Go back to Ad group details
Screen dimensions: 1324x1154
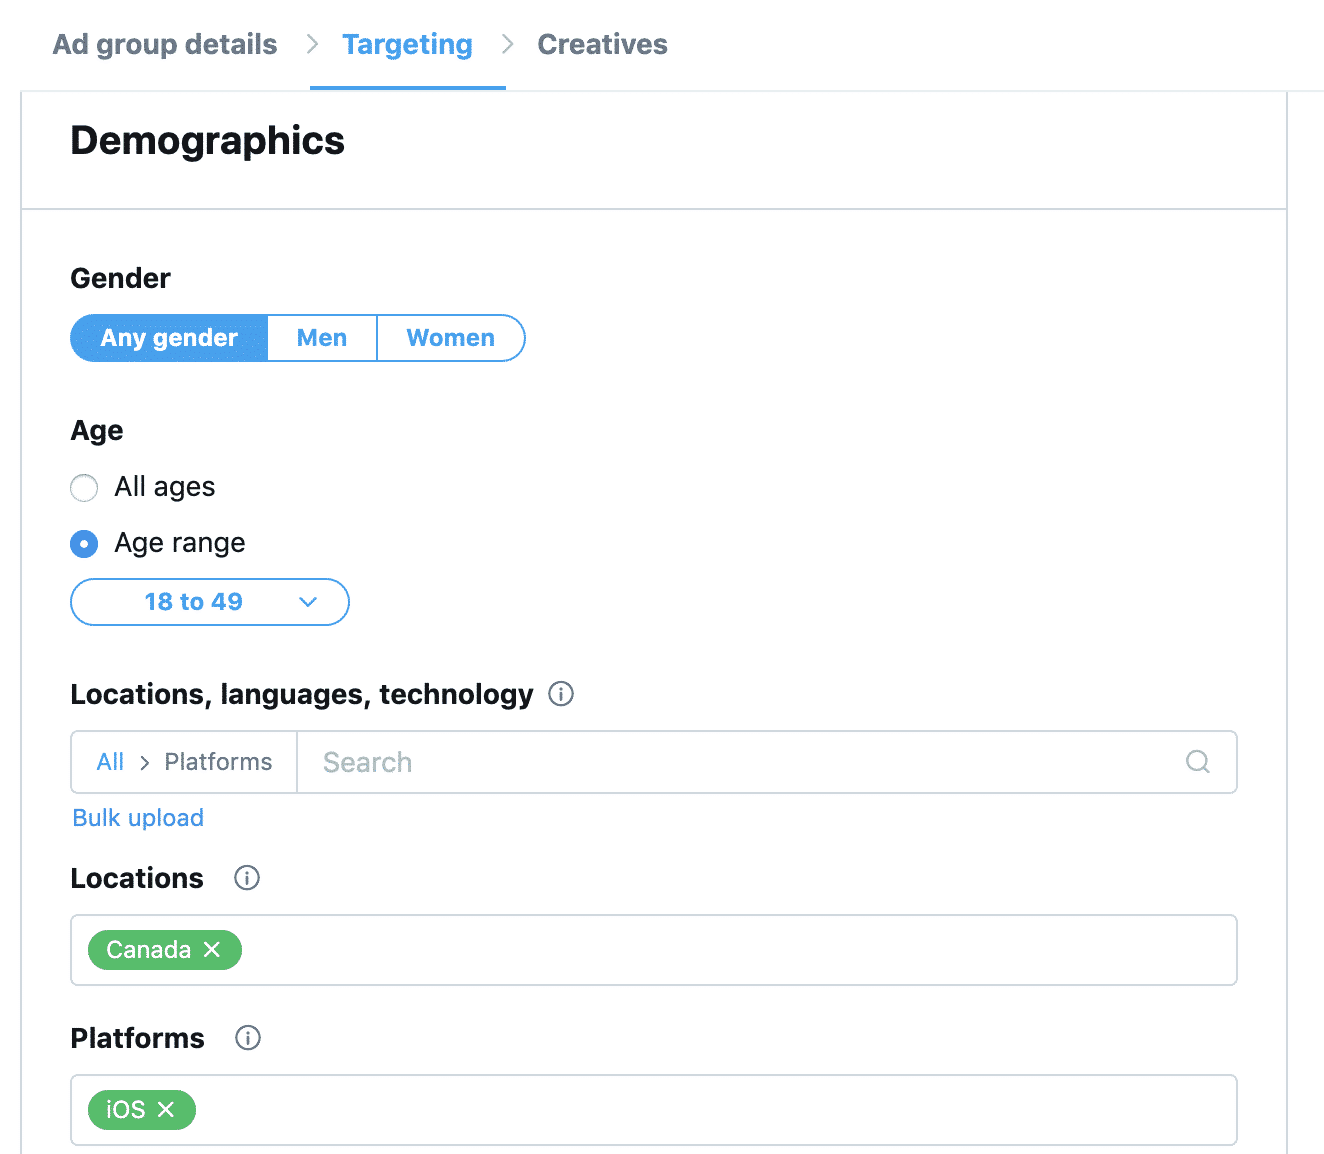[x=164, y=44]
